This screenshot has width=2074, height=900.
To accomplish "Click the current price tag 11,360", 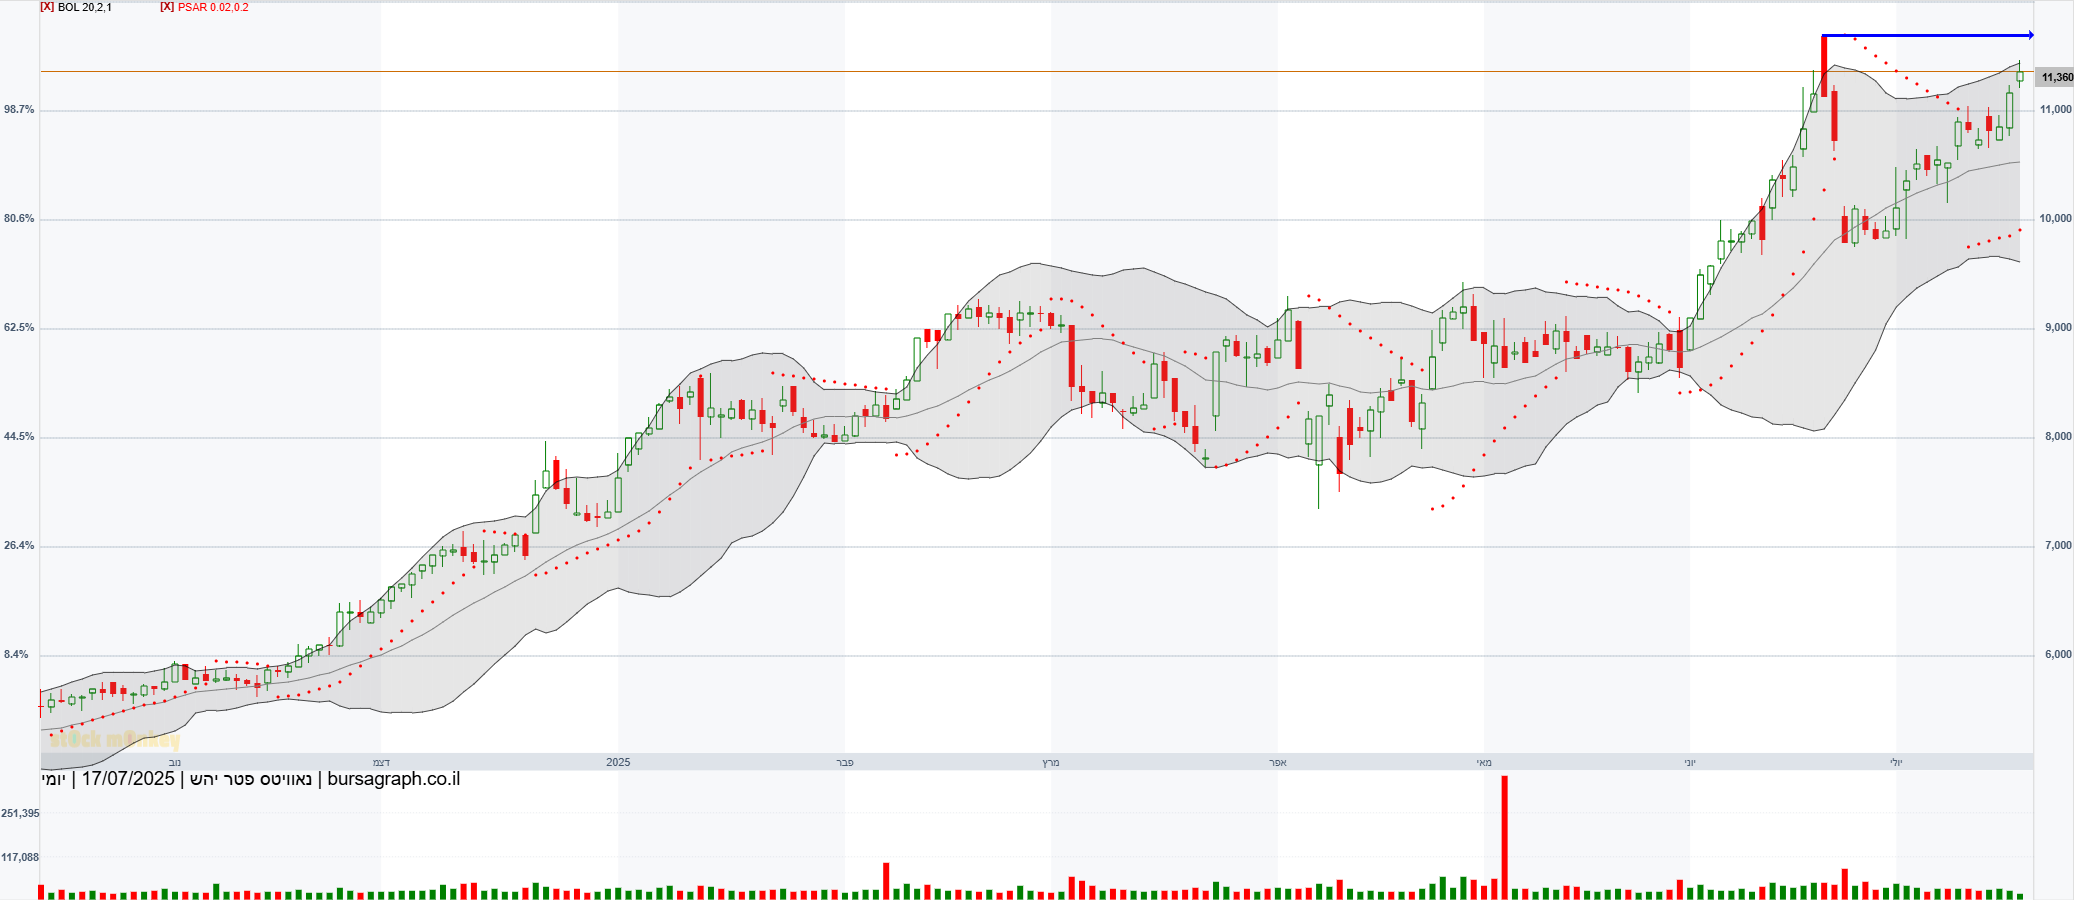I will 2056,77.
